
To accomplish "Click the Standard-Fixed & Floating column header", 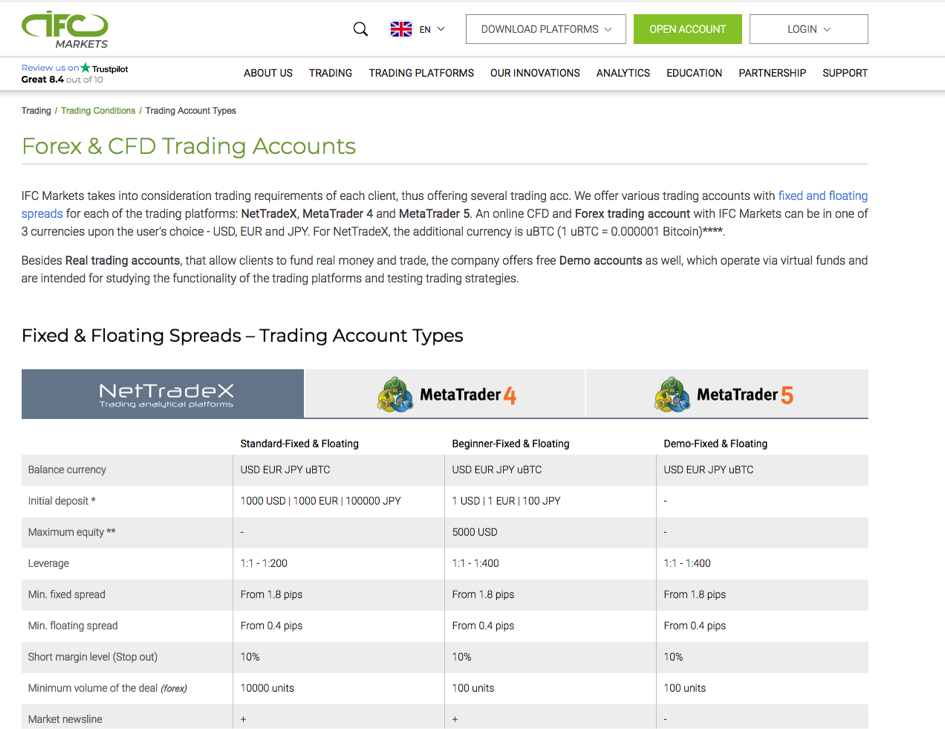I will point(300,443).
